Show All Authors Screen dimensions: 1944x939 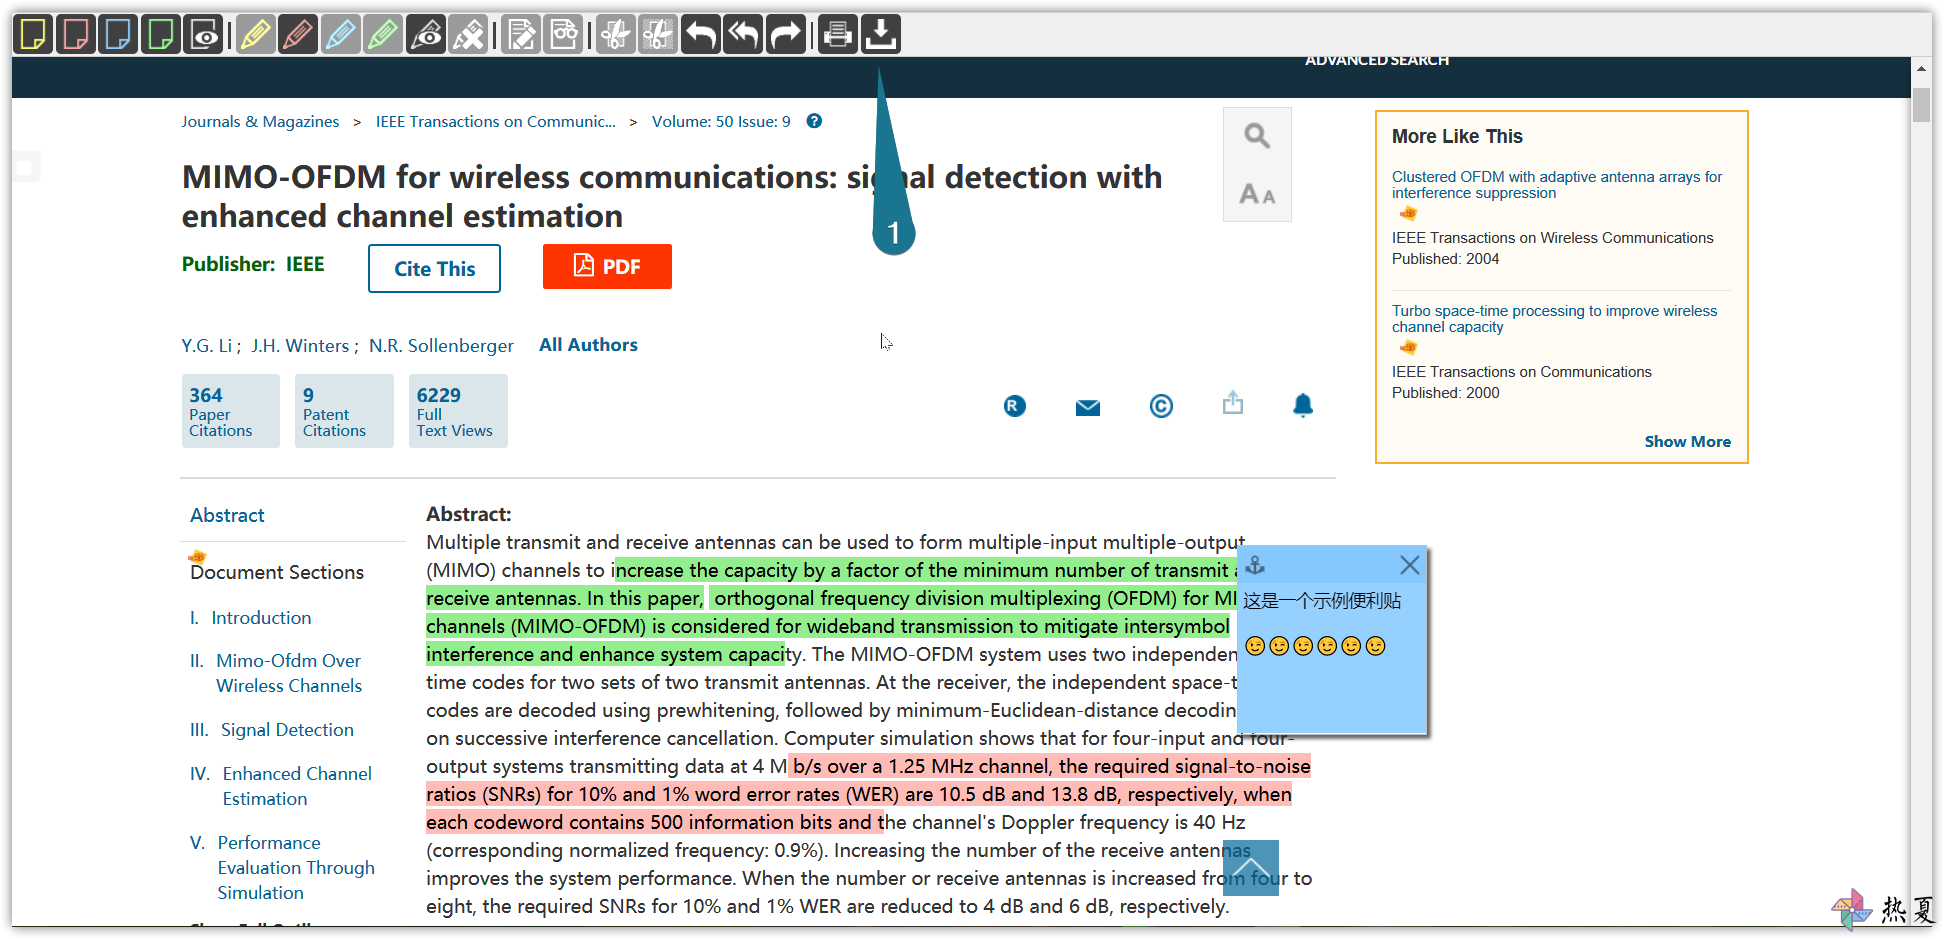[588, 345]
